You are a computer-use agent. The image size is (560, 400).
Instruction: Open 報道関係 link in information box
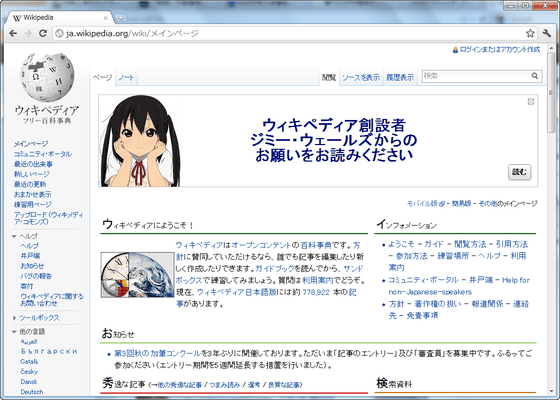(487, 304)
